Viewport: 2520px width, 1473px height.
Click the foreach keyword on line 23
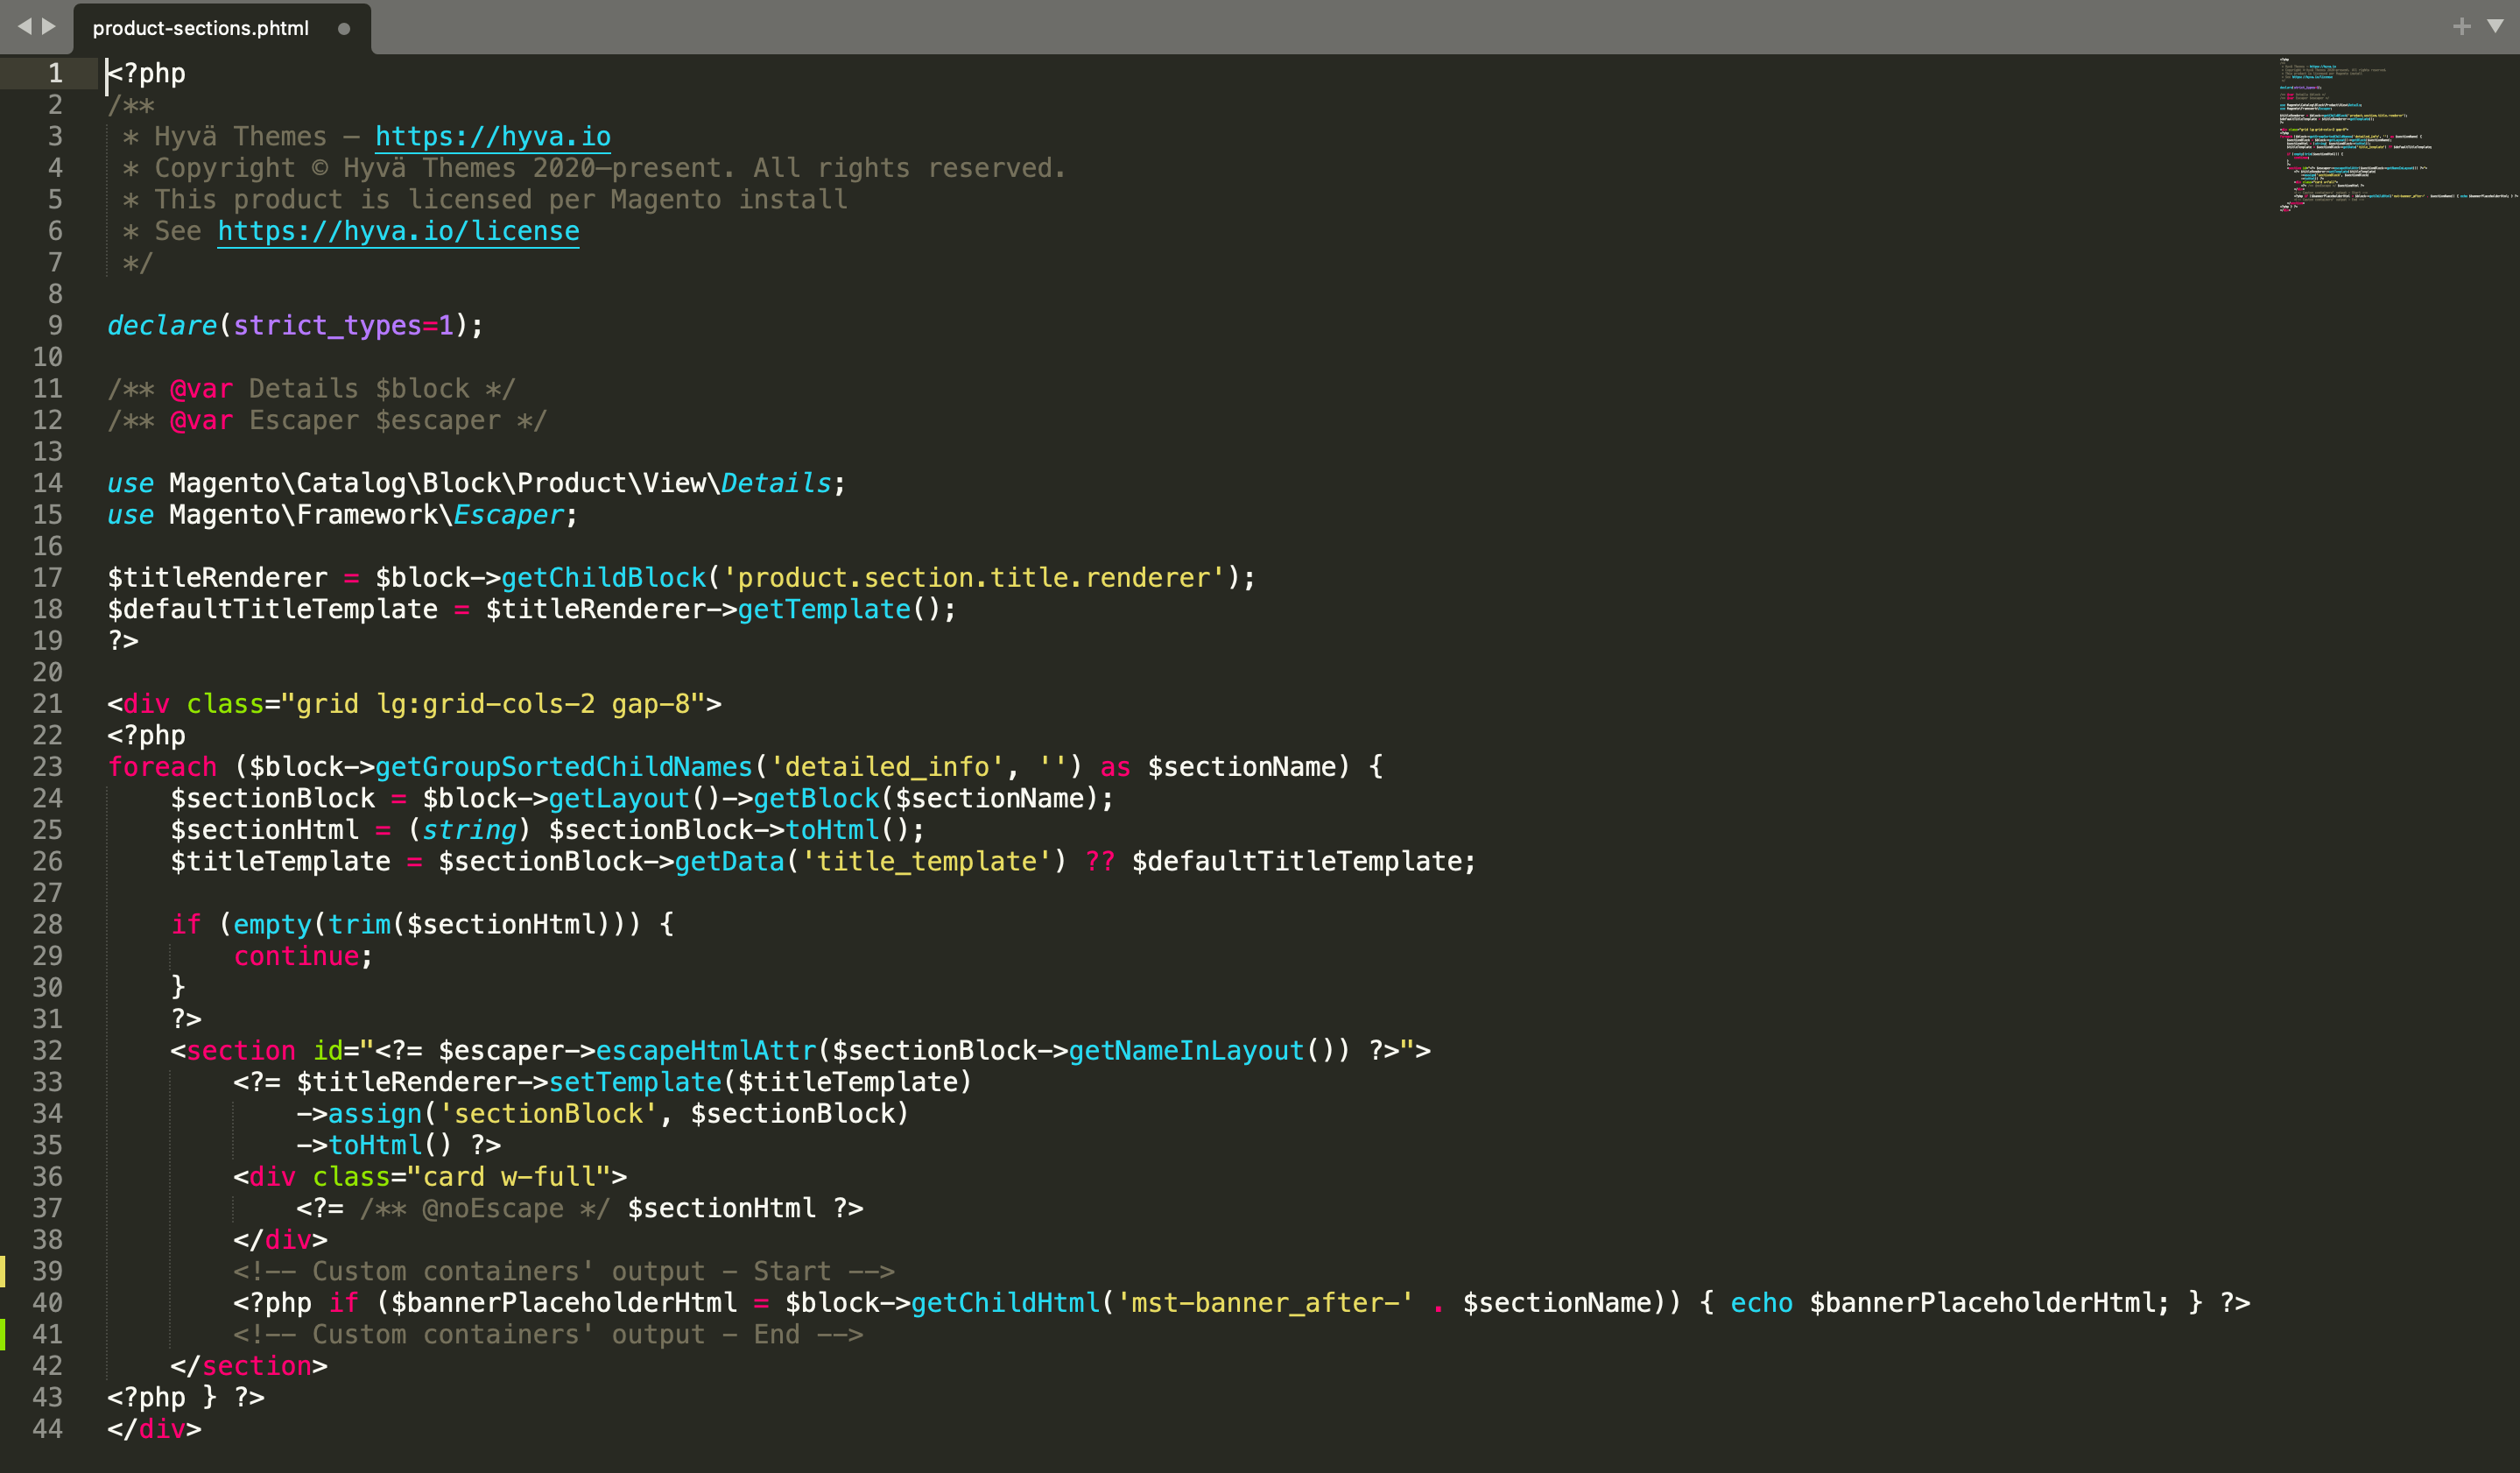coord(162,767)
